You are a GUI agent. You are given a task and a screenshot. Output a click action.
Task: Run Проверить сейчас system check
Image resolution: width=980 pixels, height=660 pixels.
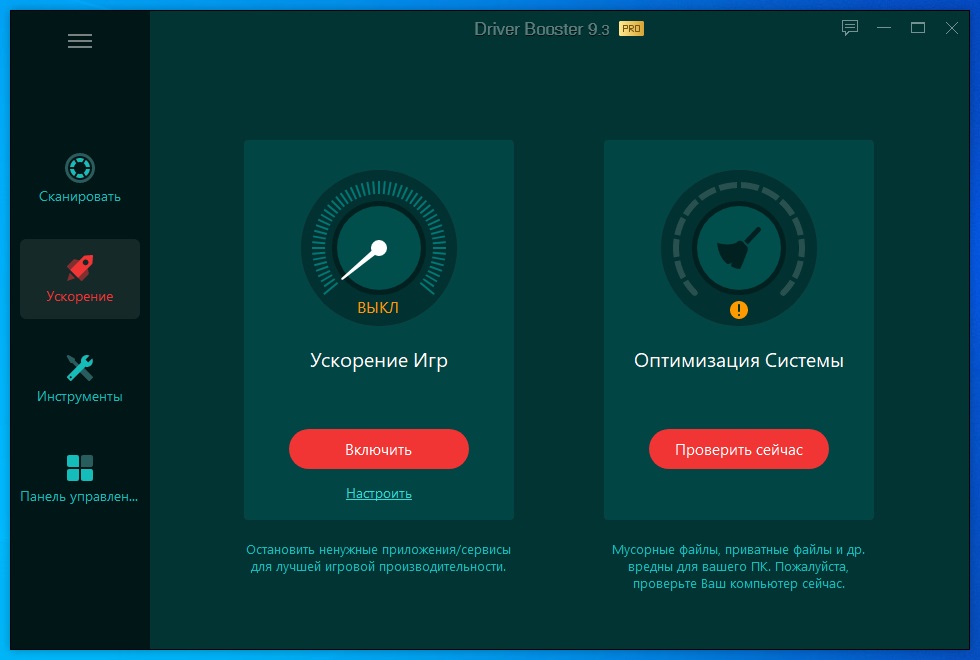tap(739, 449)
